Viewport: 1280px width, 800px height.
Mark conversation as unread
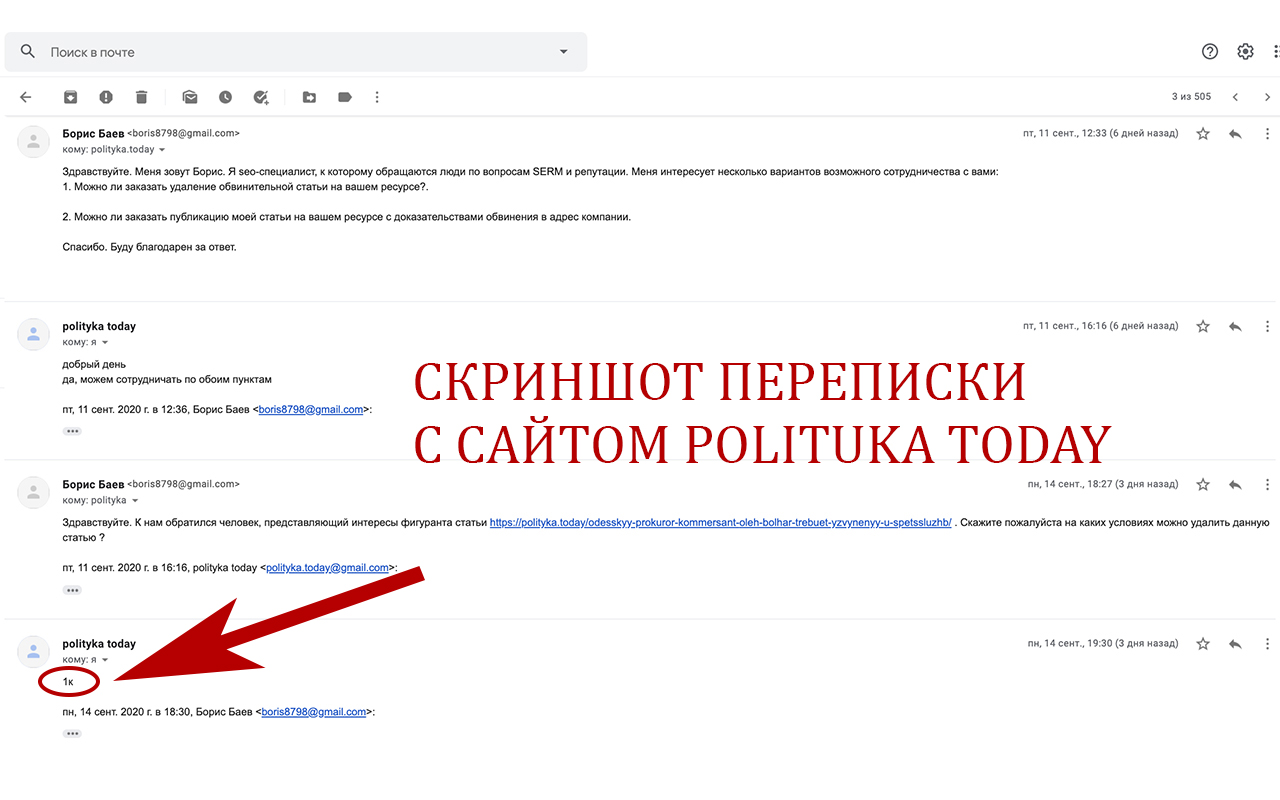tap(190, 97)
